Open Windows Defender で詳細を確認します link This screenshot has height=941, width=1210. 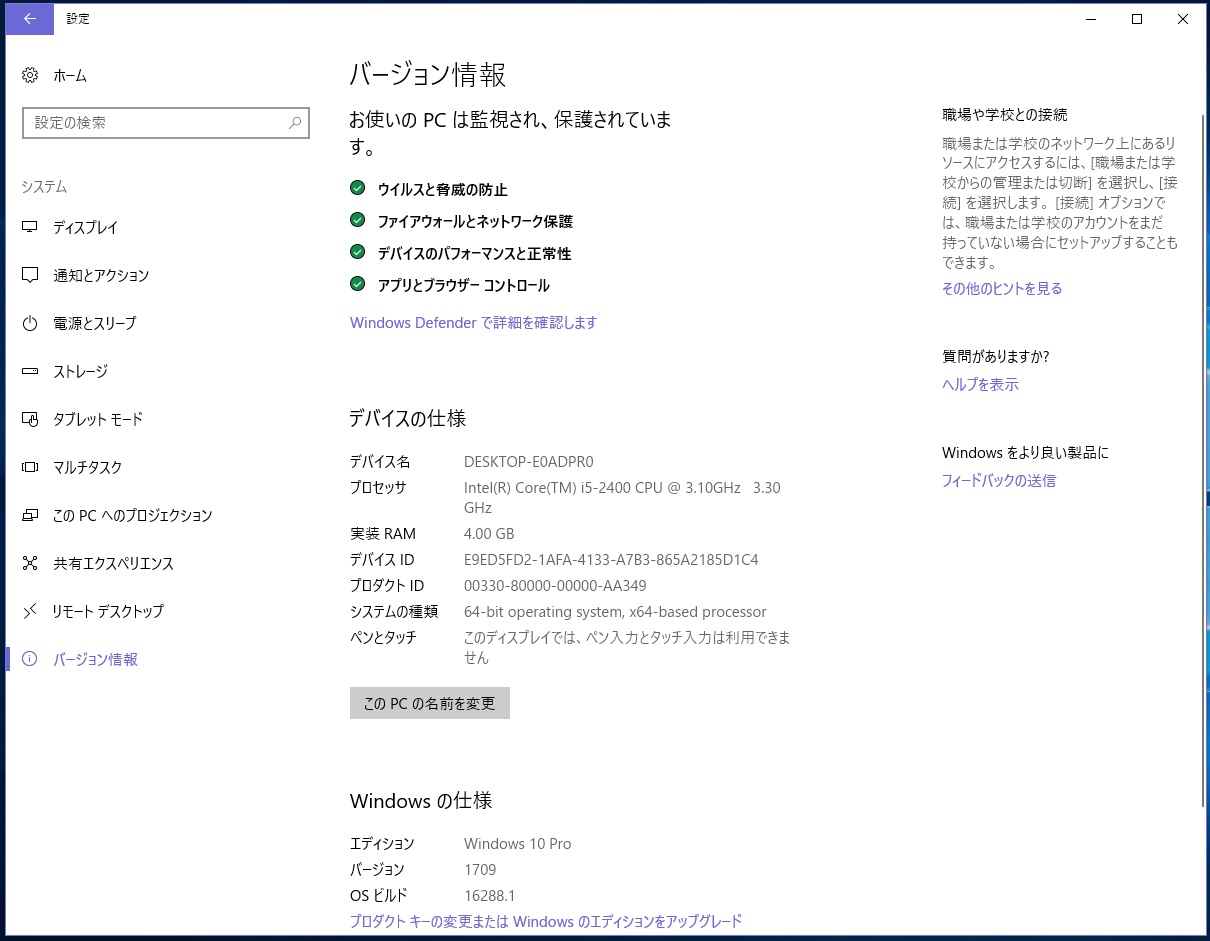point(473,323)
